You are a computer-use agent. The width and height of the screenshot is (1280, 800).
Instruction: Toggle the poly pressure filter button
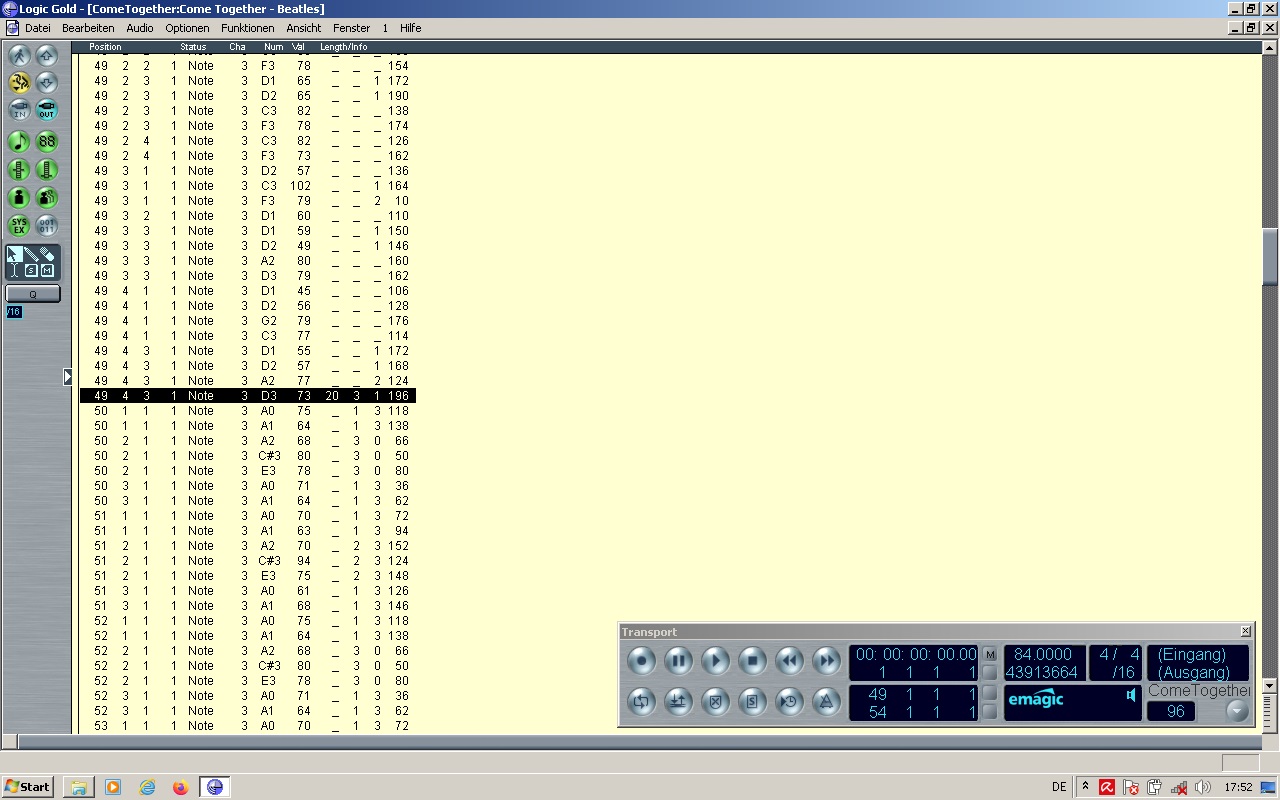pos(47,197)
